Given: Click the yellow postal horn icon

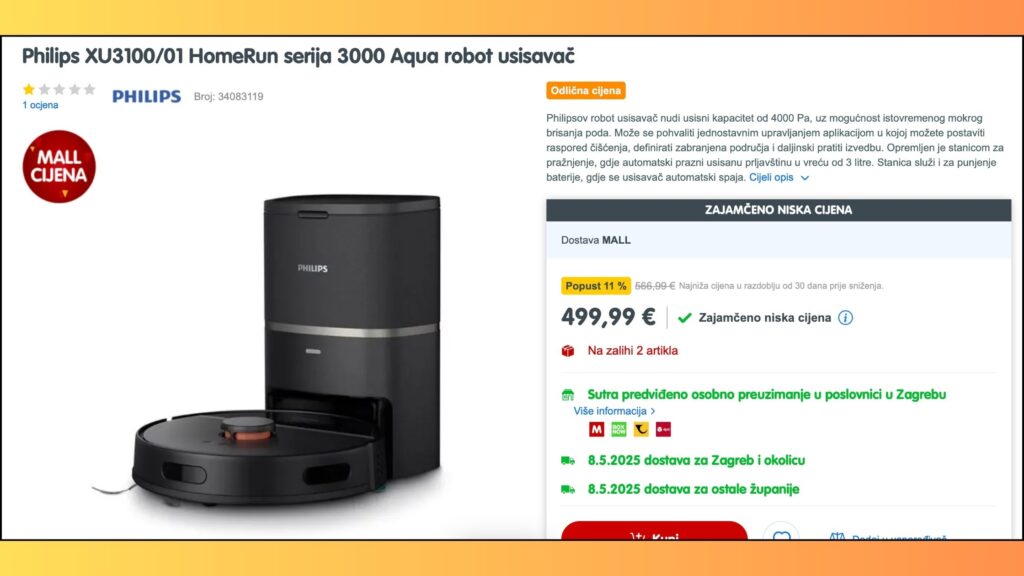Looking at the screenshot, I should click(x=641, y=429).
